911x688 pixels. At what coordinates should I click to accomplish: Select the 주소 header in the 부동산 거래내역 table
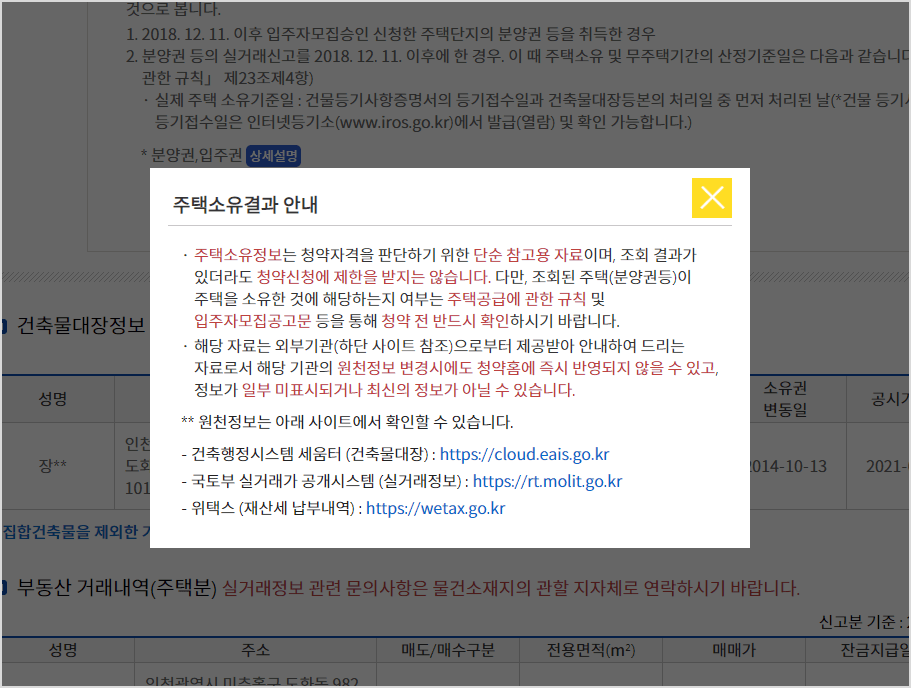click(x=255, y=649)
